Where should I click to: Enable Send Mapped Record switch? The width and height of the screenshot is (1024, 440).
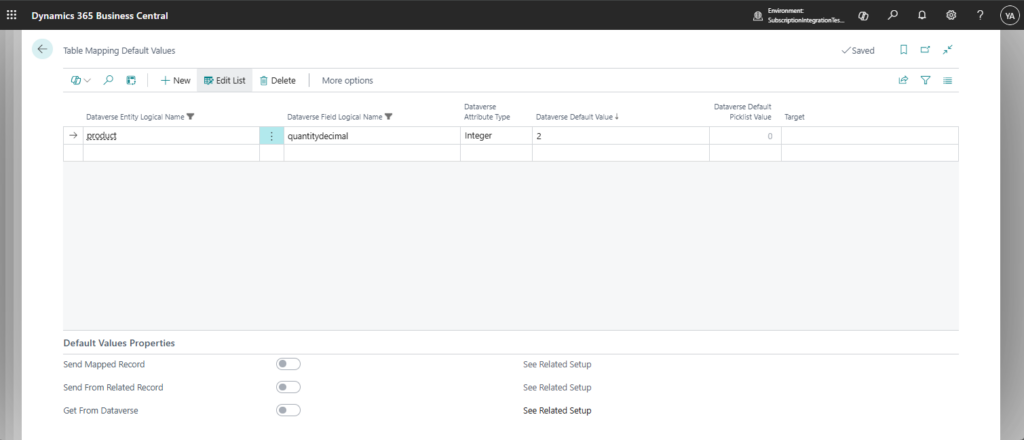coord(288,364)
